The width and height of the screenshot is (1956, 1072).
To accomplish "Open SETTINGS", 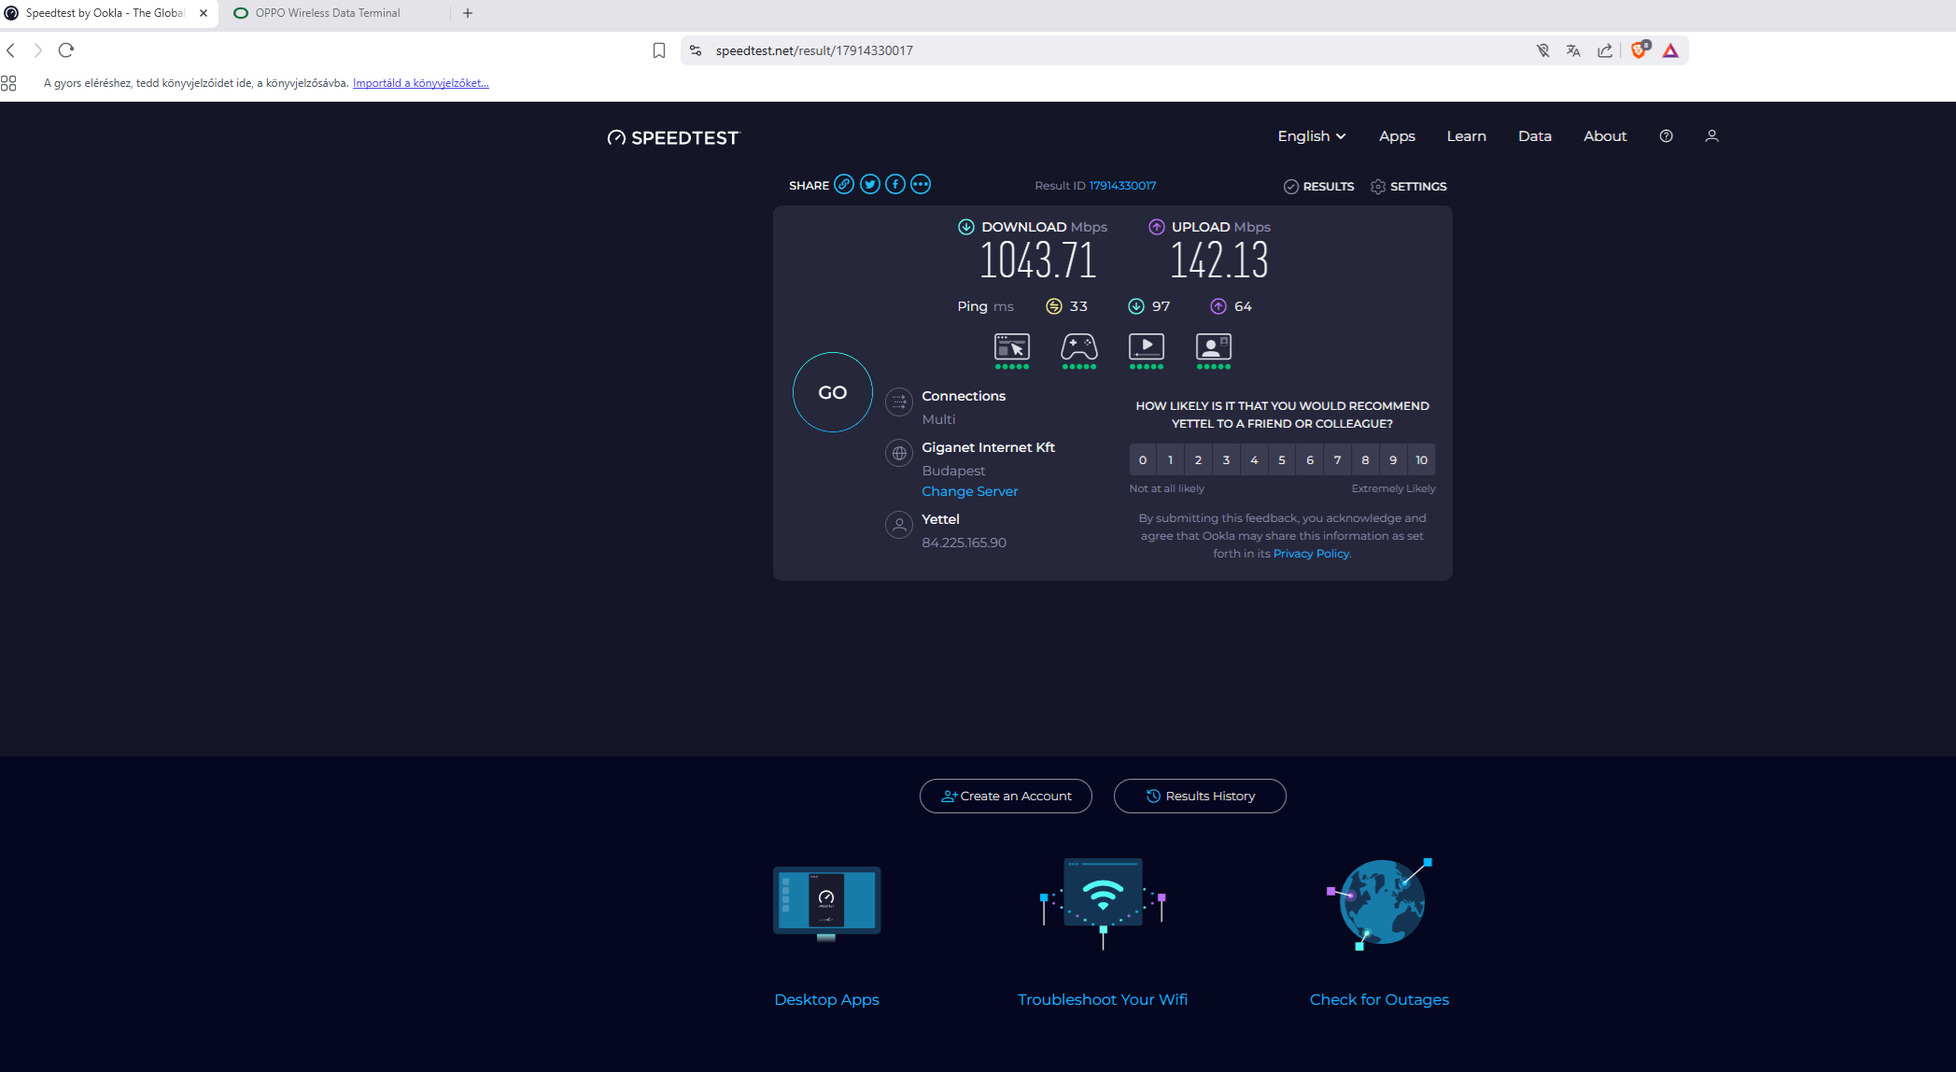I will [1408, 187].
